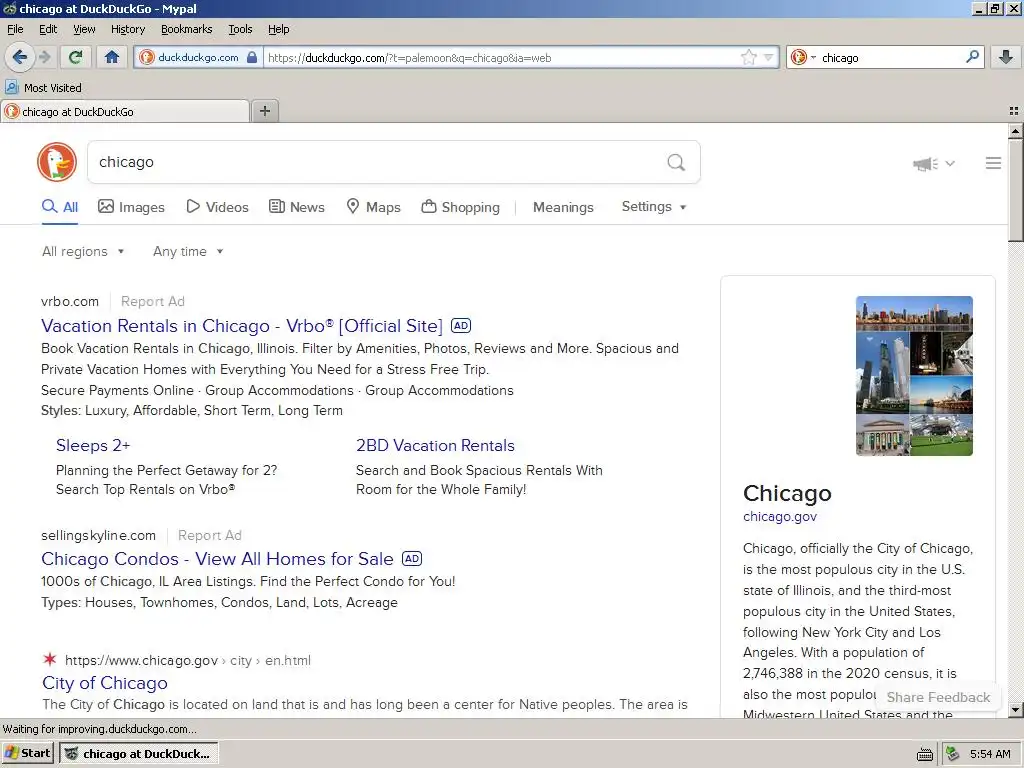Click the tab groups grid icon
The image size is (1024, 768).
click(x=1014, y=111)
